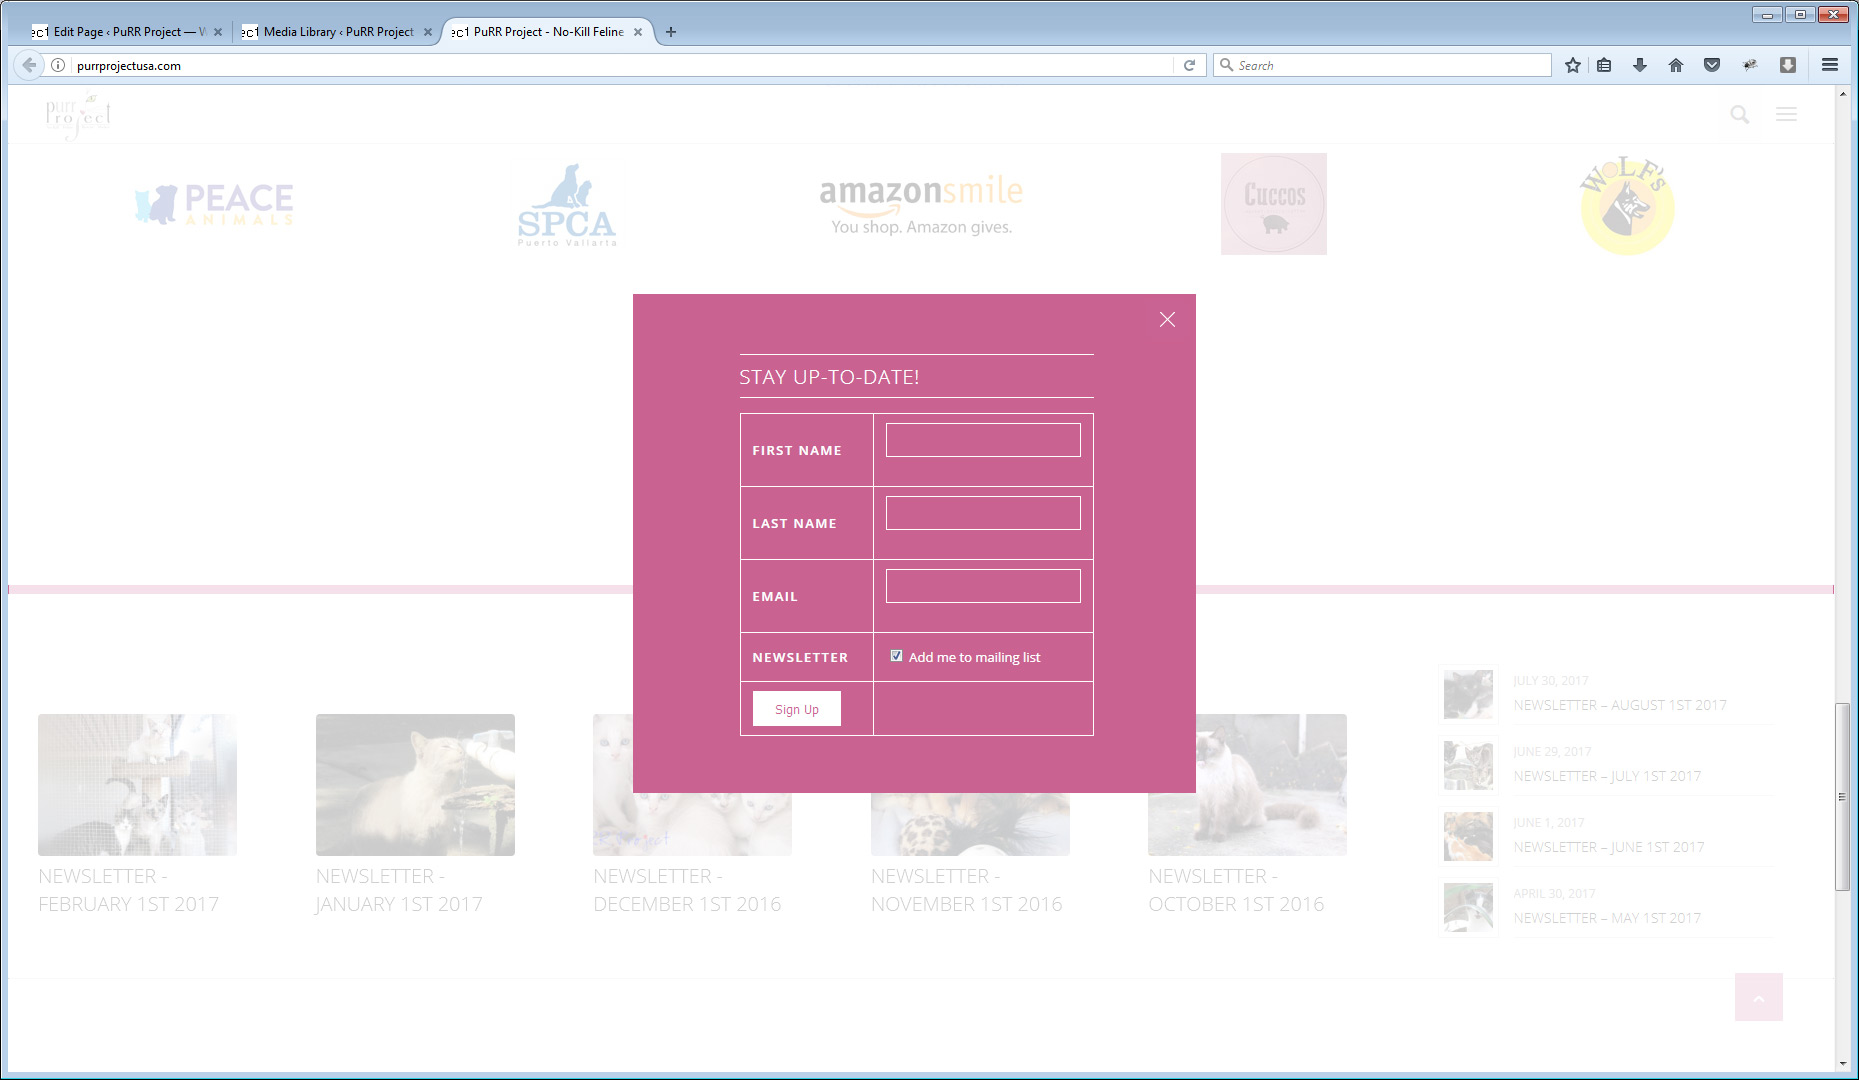This screenshot has width=1859, height=1080.
Task: Open Newsletter January 1st 2017 thumbnail
Action: (415, 785)
